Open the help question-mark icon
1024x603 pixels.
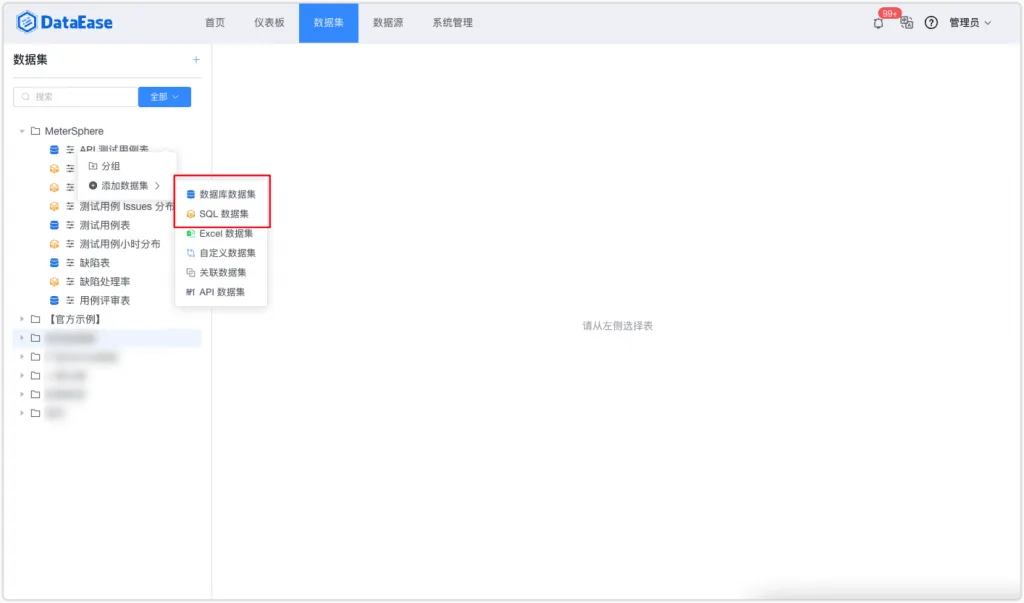[x=931, y=23]
